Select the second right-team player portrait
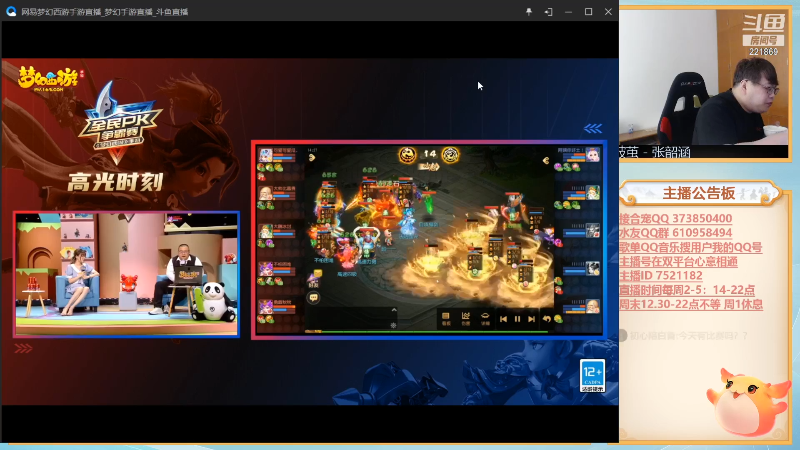Screen dimensions: 800x450 click(x=592, y=192)
